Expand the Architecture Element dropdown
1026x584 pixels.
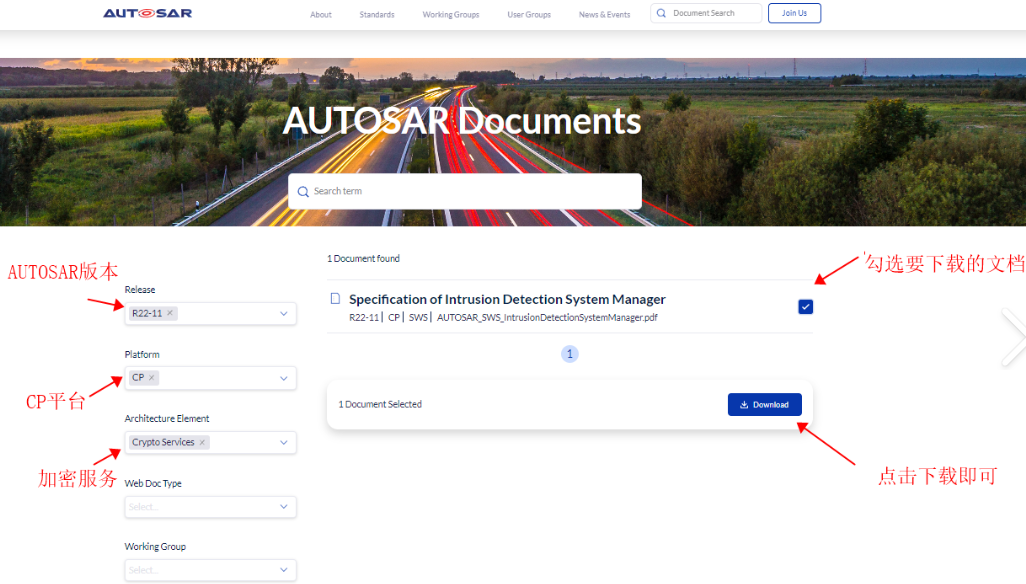(x=284, y=443)
